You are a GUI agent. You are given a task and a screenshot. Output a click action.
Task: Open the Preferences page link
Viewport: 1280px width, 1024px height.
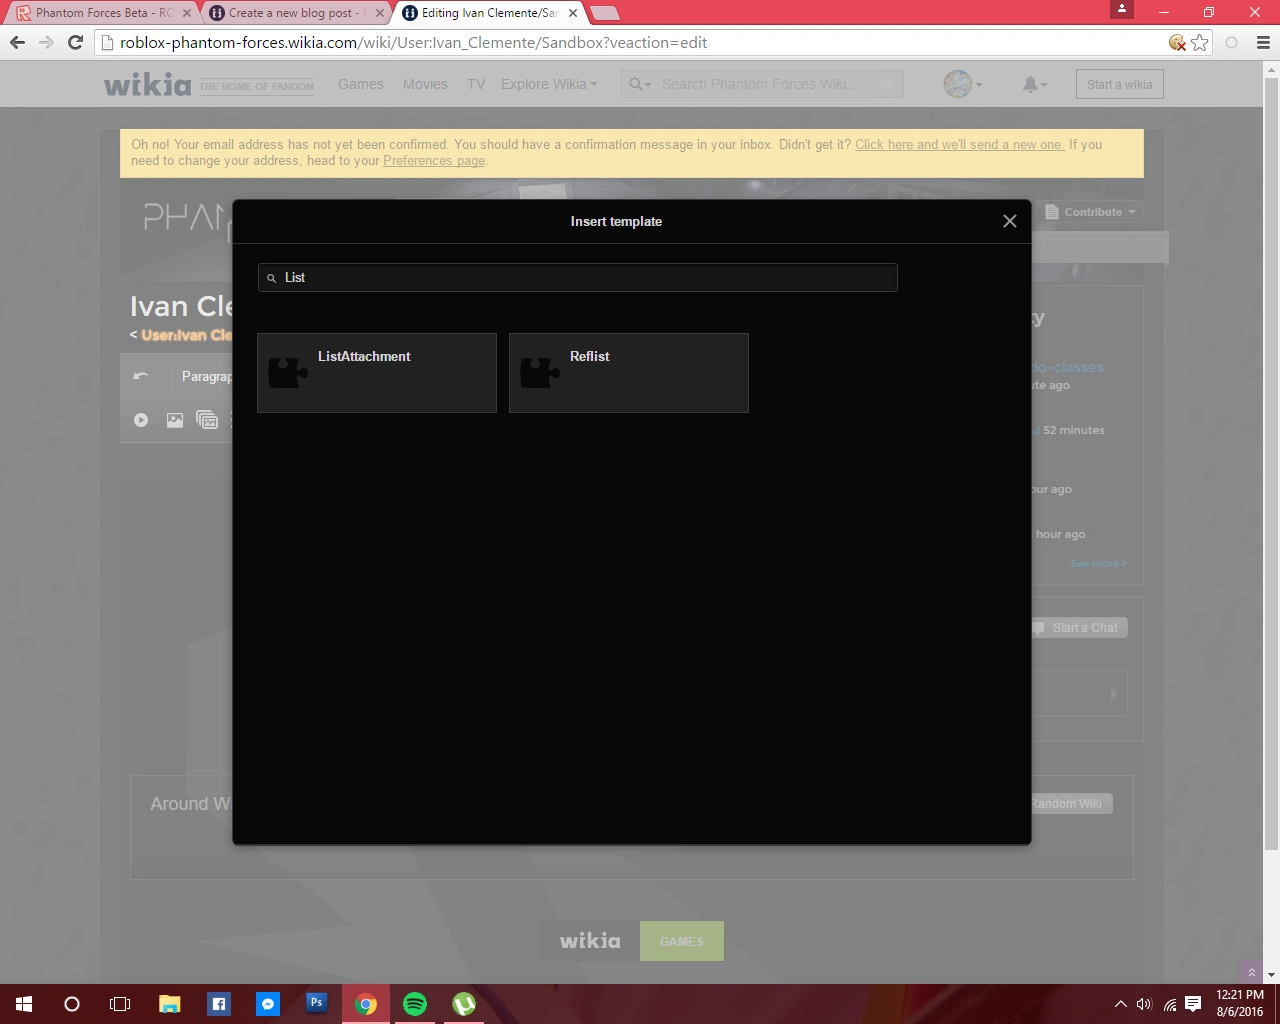[x=434, y=161]
